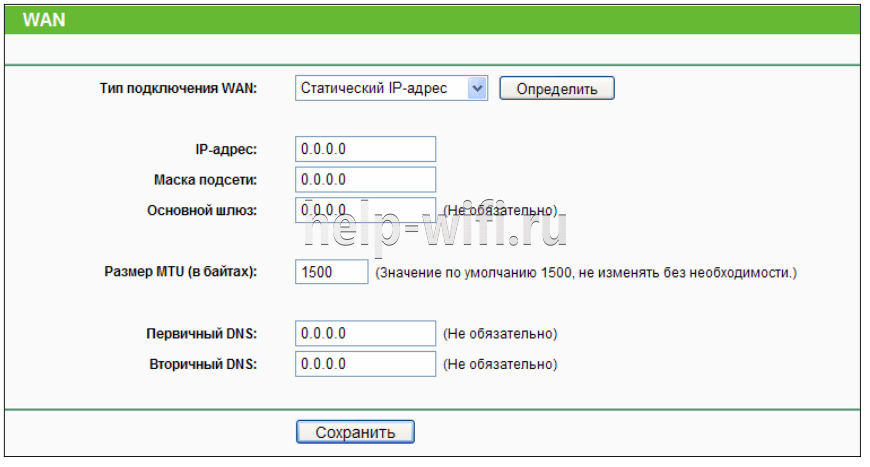Click the Первичный DNS label
870x467 pixels.
(x=202, y=333)
